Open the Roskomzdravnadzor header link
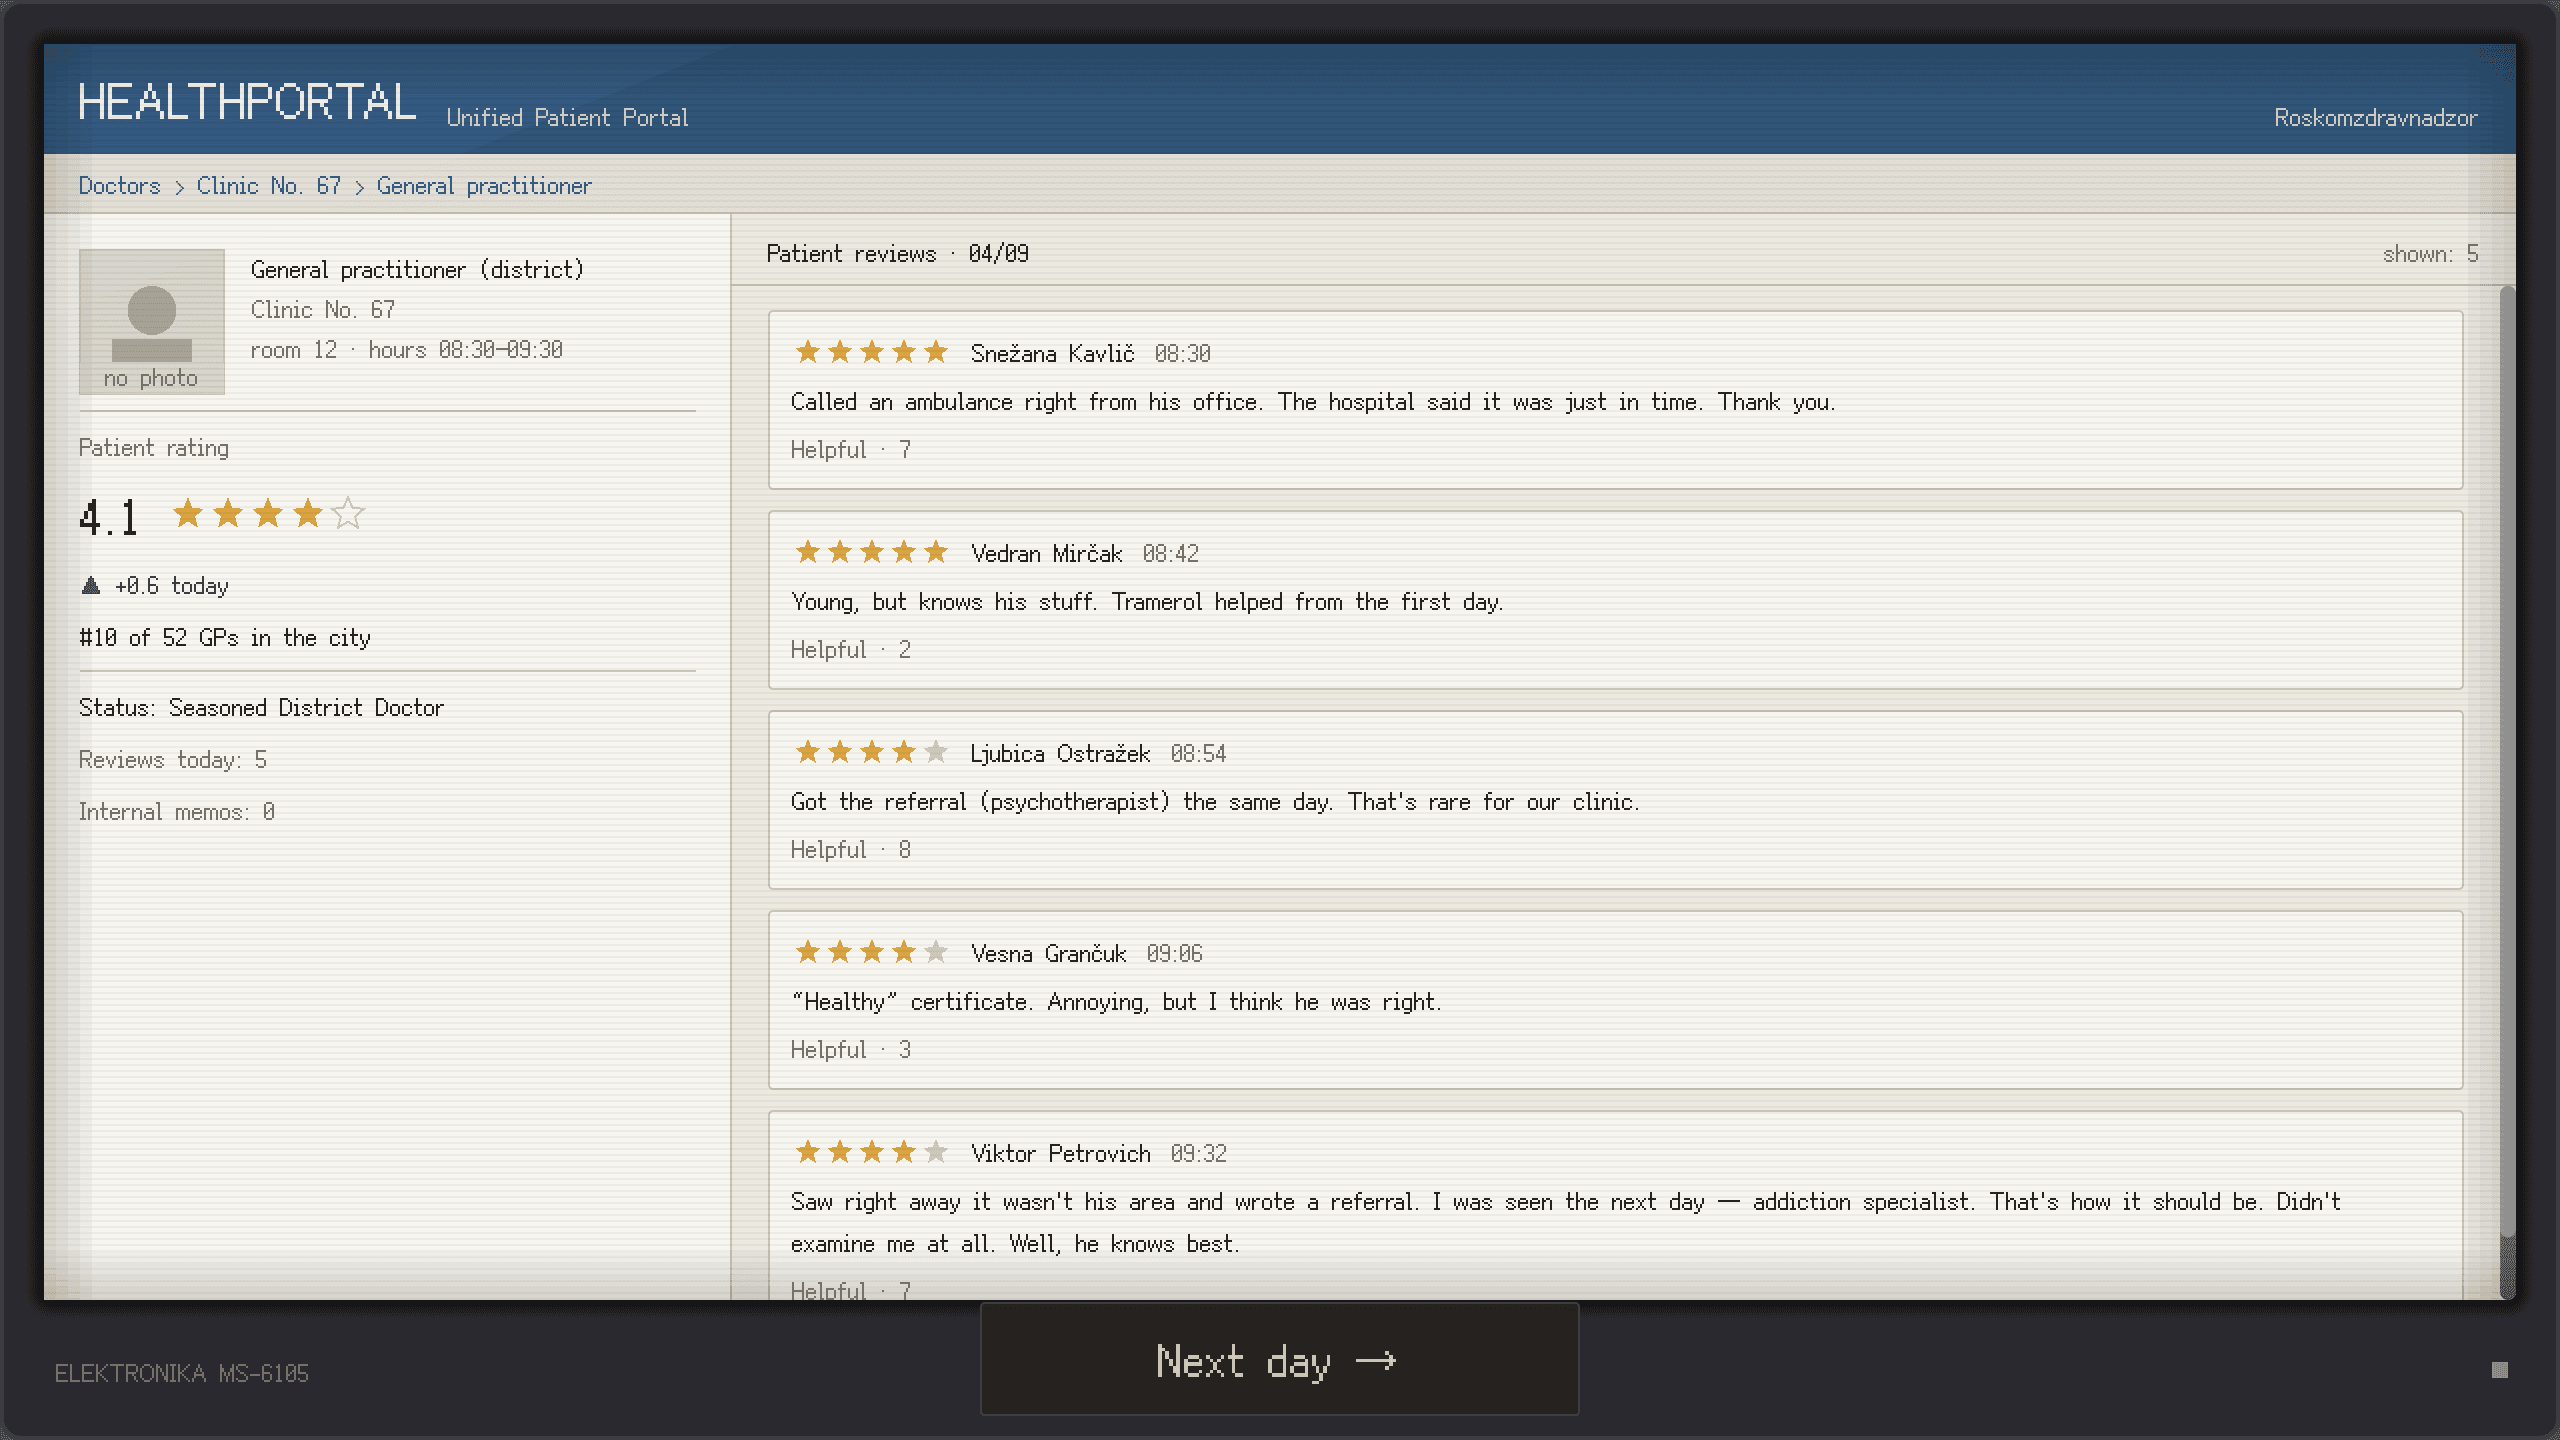2560x1440 pixels. (2375, 118)
